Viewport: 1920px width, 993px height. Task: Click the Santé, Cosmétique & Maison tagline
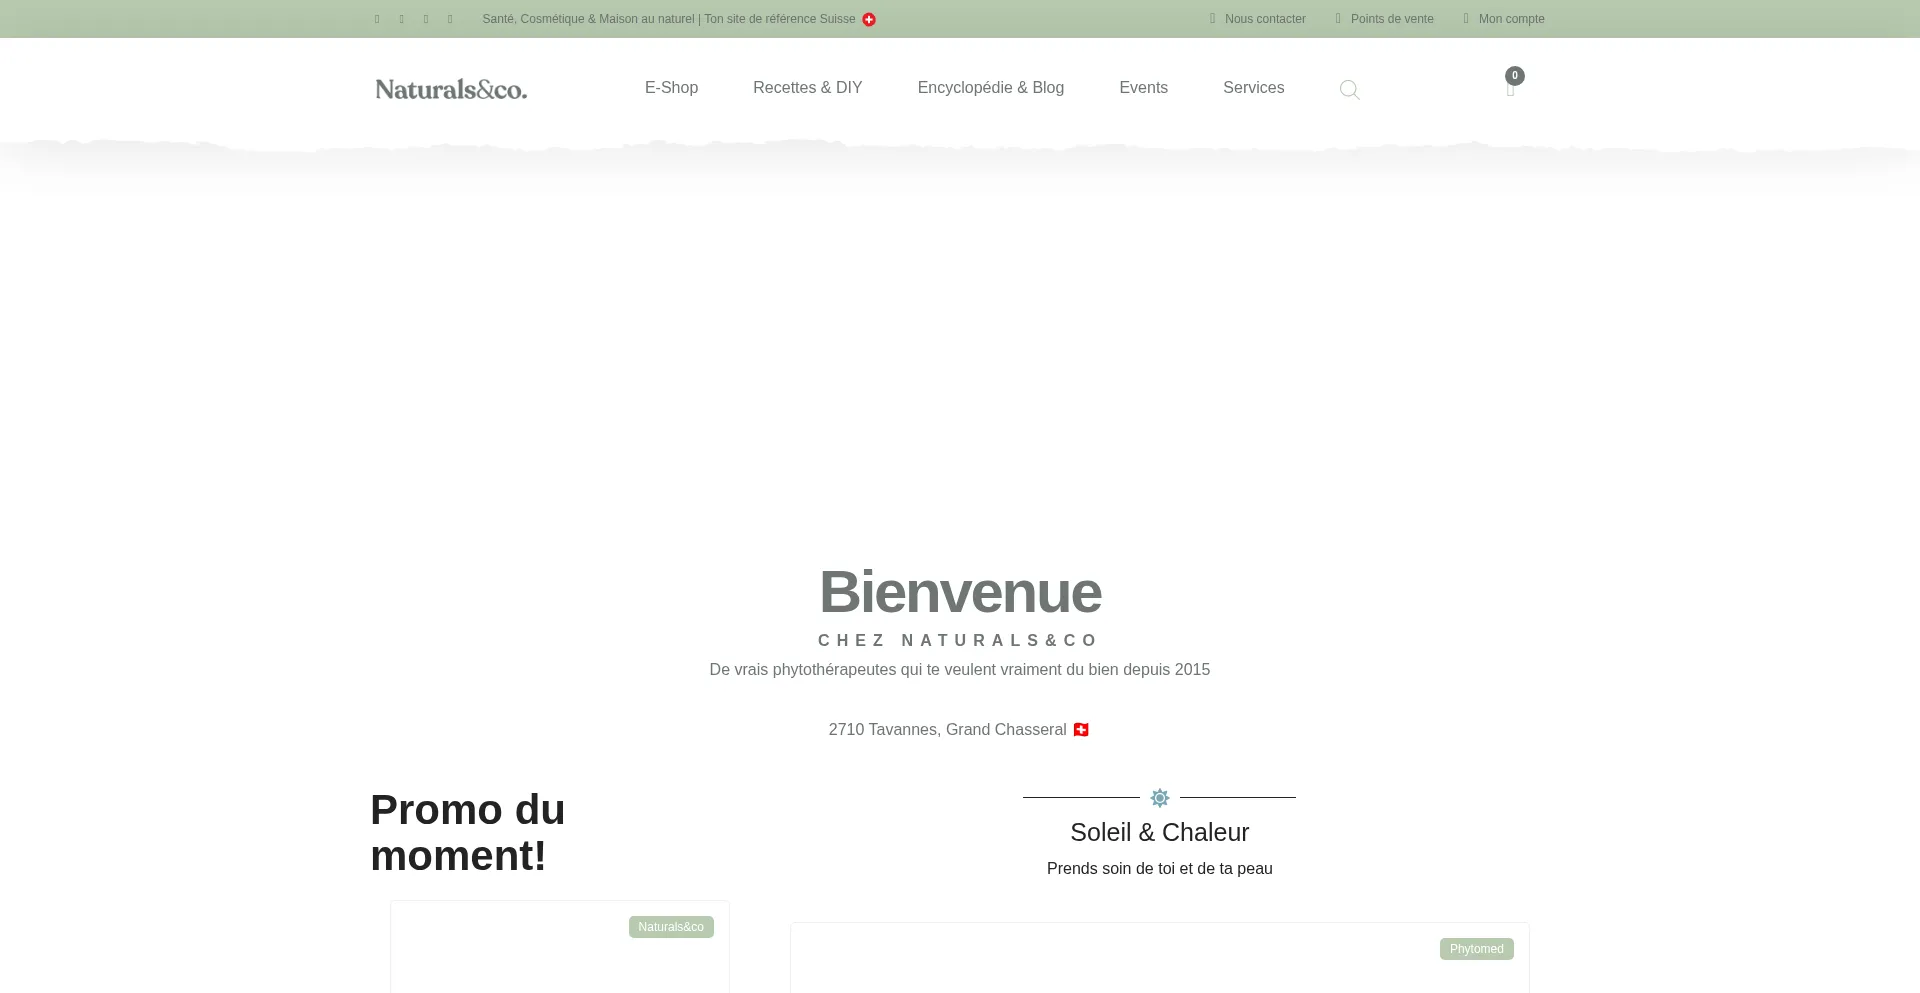tap(669, 19)
